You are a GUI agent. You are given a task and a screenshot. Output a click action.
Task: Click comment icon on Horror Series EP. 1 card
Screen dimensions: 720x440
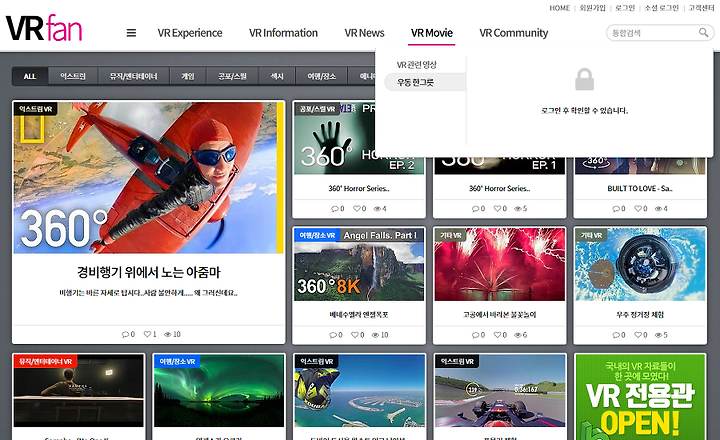[476, 209]
